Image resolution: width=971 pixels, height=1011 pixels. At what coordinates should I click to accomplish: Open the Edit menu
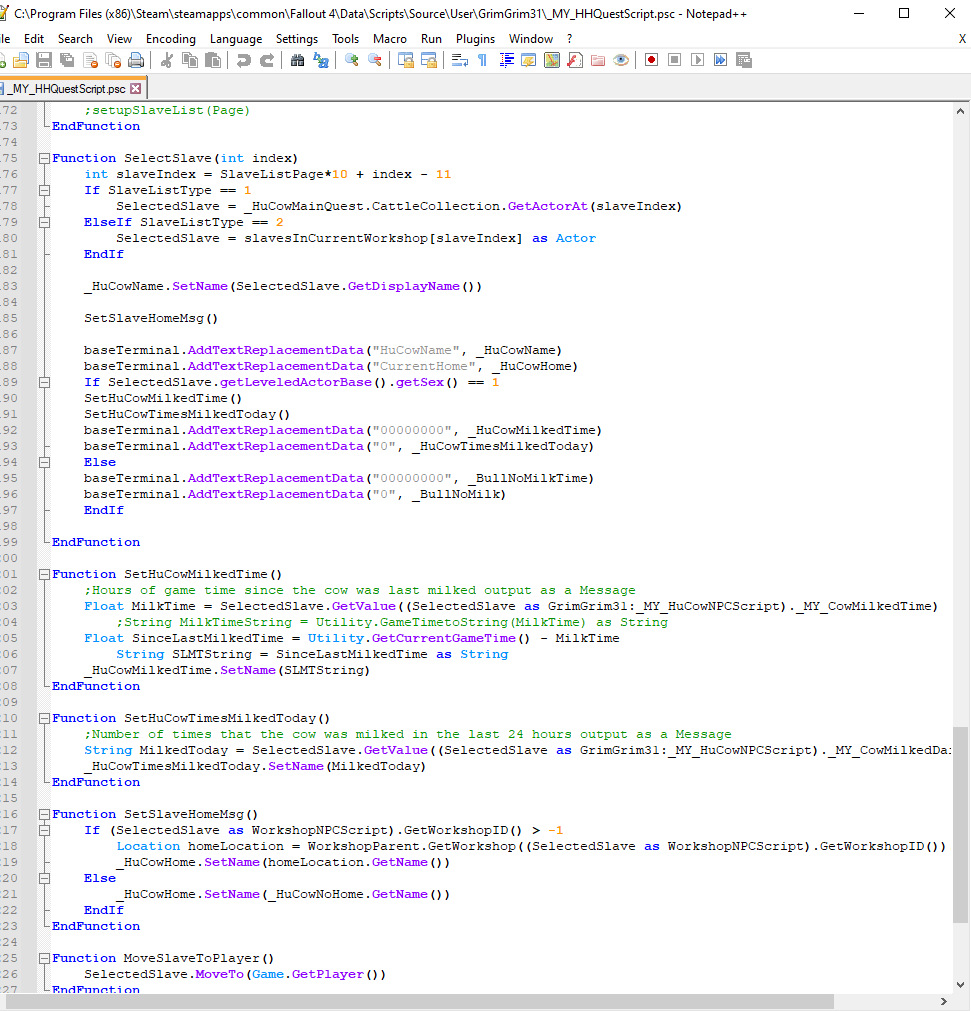[x=34, y=39]
